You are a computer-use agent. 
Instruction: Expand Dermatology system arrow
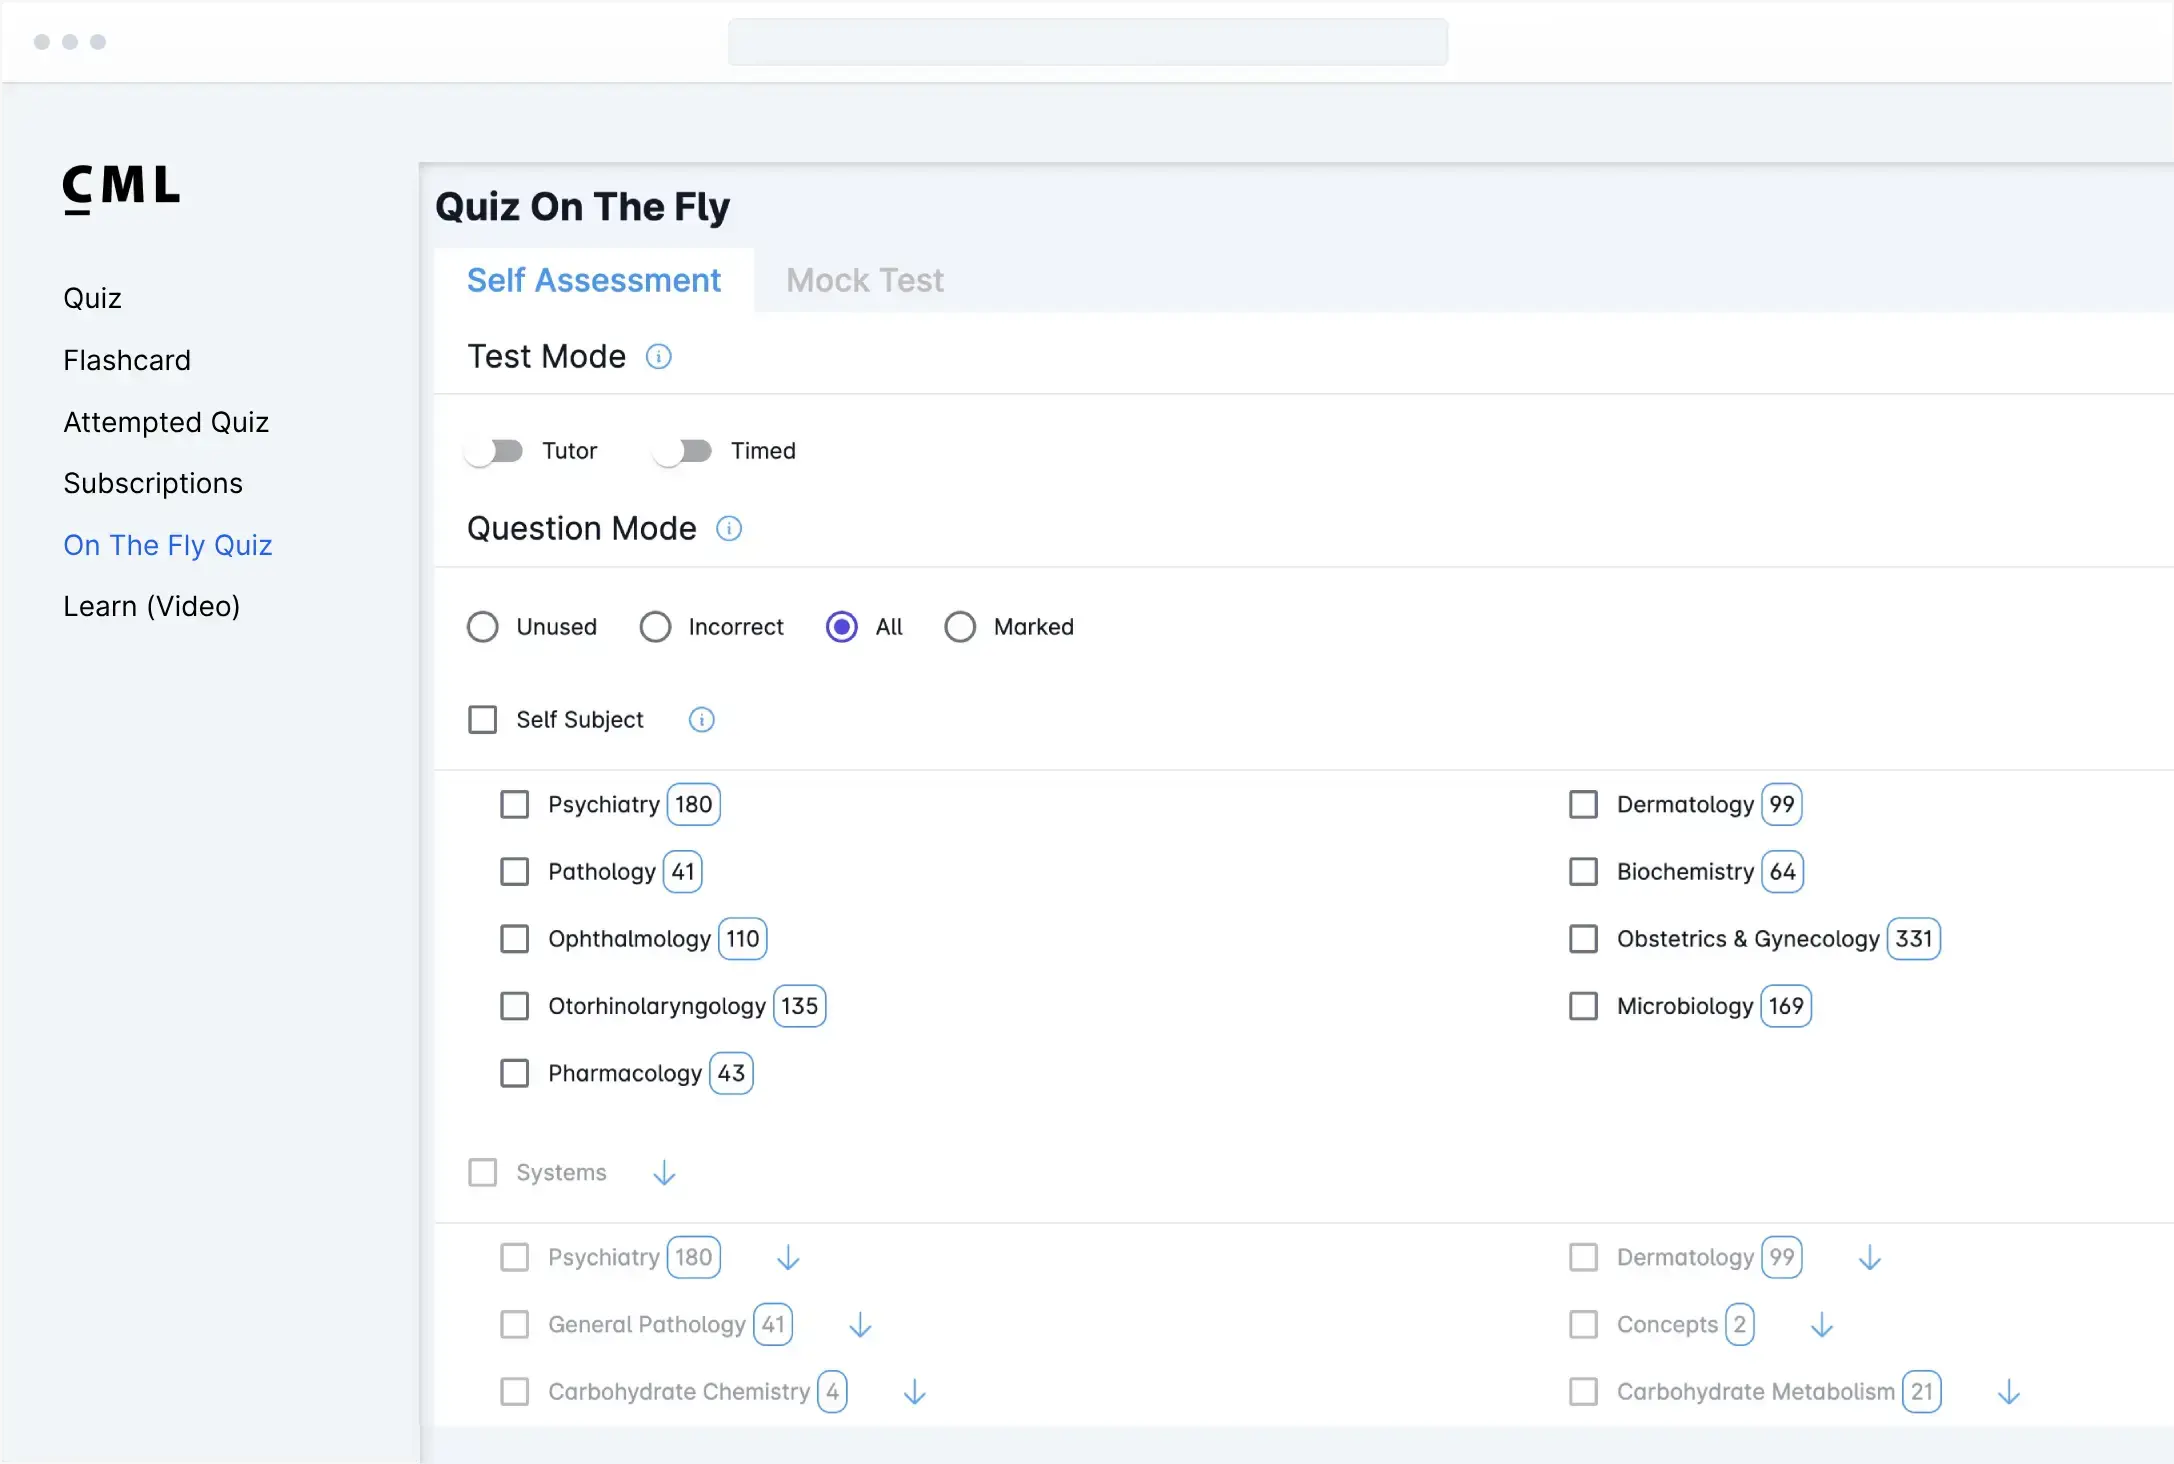1870,1258
